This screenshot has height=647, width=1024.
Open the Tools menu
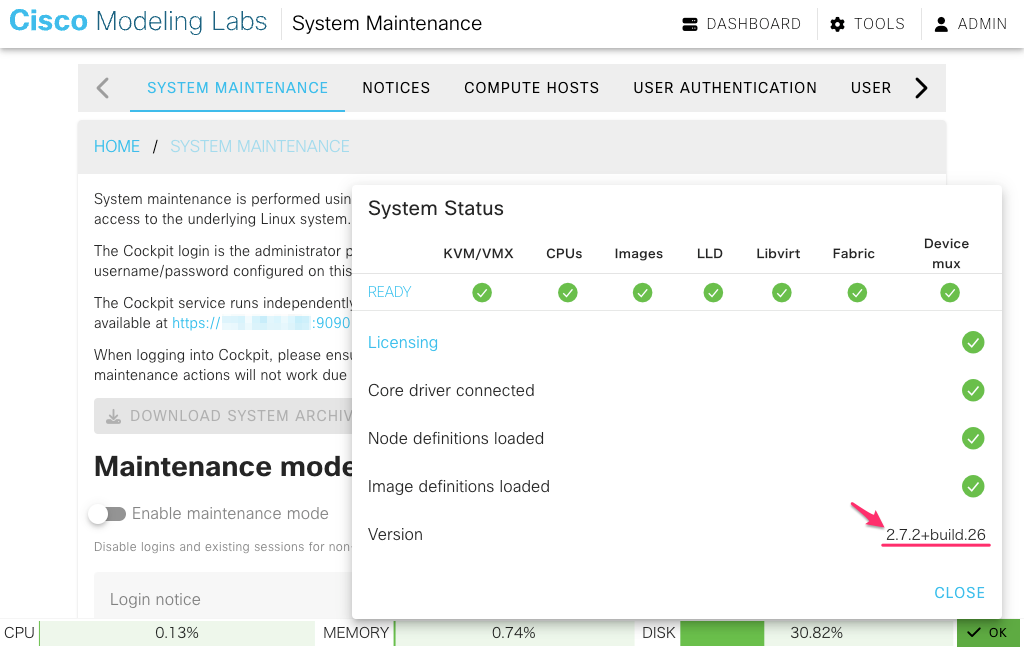[867, 24]
